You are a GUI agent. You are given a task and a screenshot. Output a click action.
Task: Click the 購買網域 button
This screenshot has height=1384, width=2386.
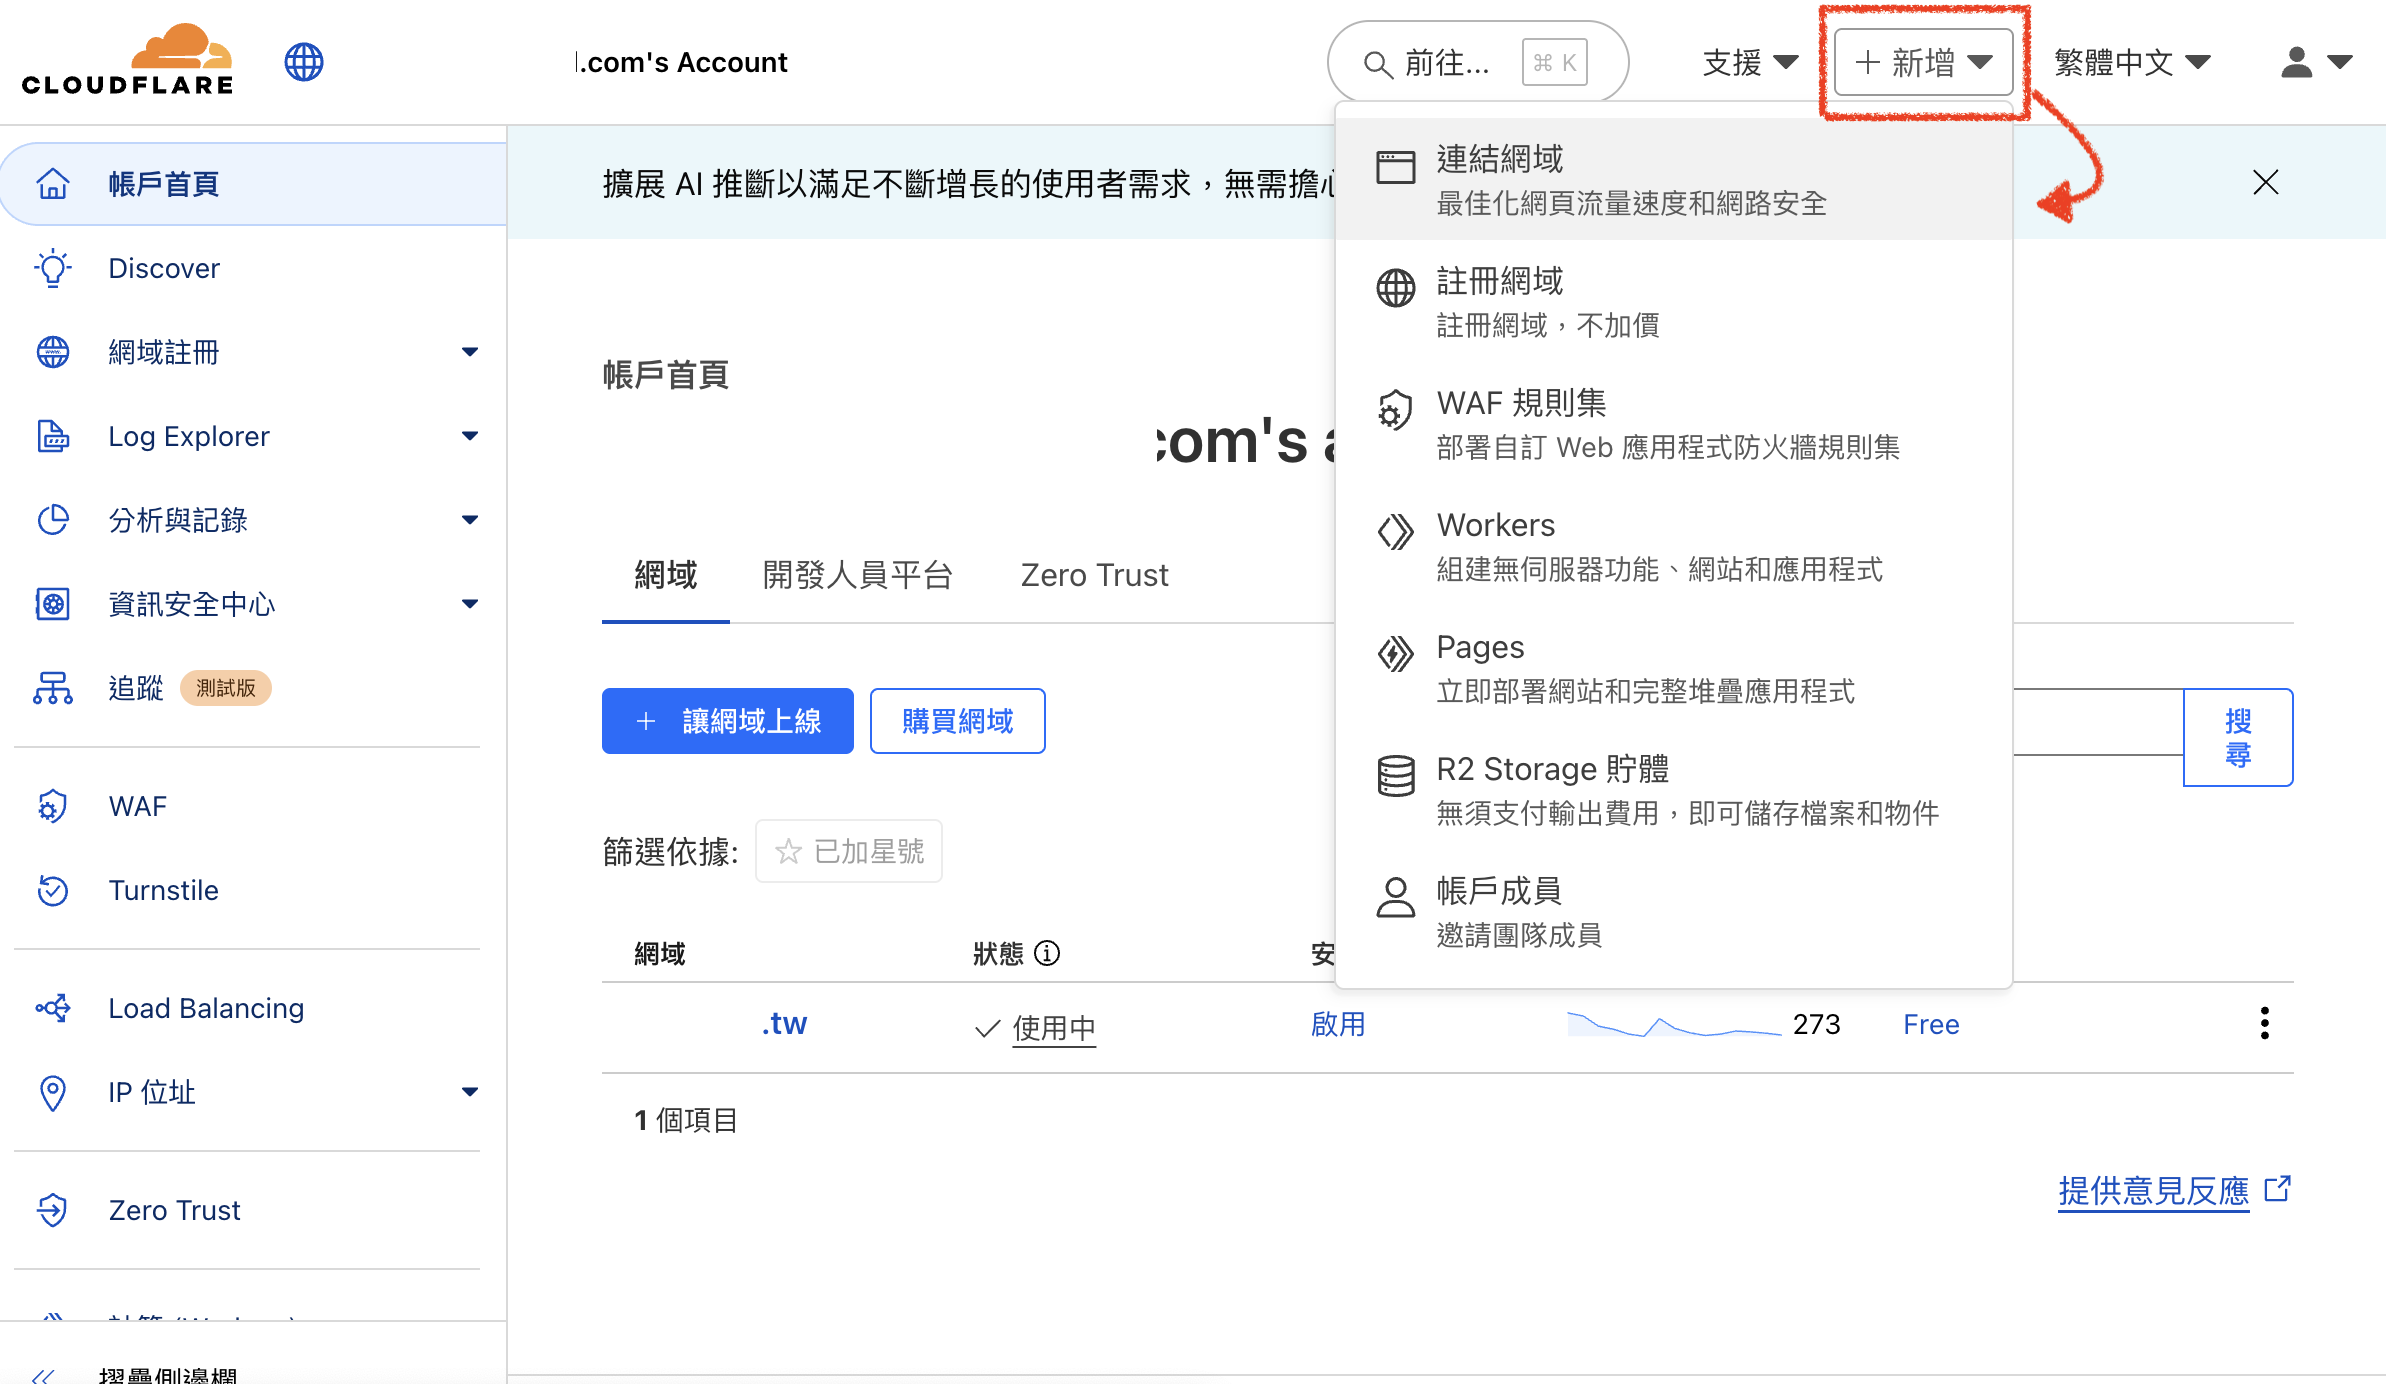pos(958,721)
